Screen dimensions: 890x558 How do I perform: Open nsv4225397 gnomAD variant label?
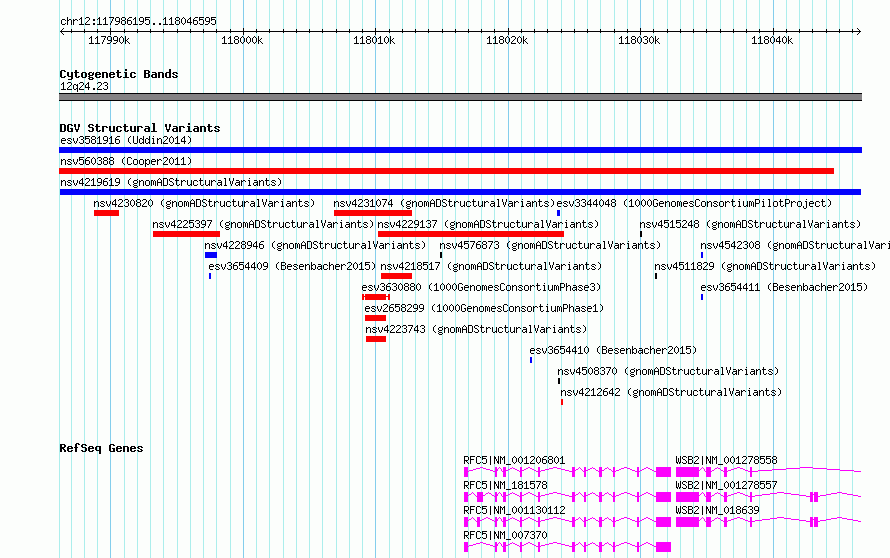[x=263, y=224]
